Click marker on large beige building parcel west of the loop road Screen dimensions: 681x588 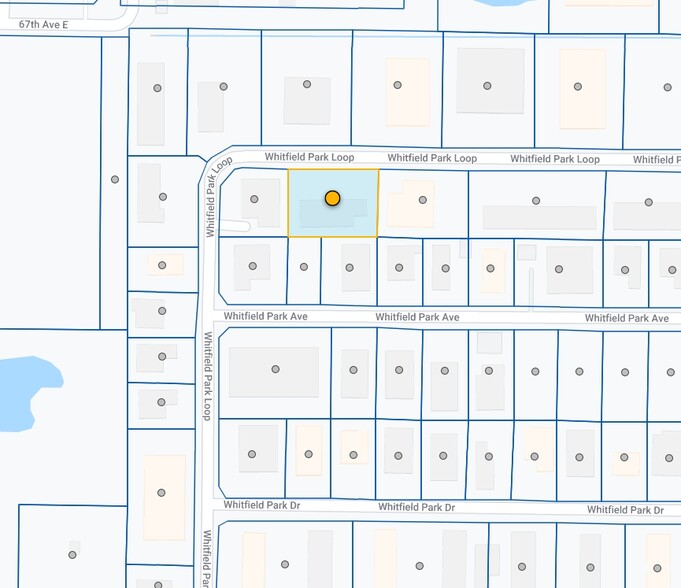[x=161, y=492]
